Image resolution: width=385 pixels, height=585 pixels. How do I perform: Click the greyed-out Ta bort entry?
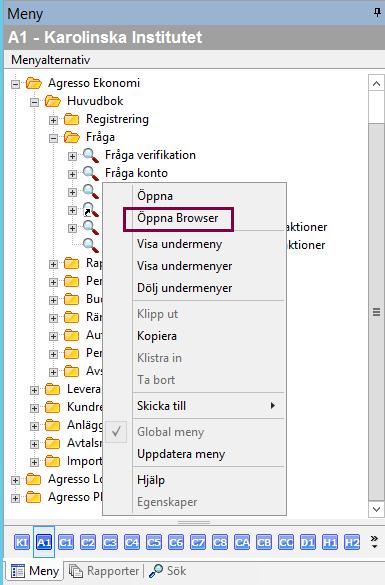coord(156,380)
